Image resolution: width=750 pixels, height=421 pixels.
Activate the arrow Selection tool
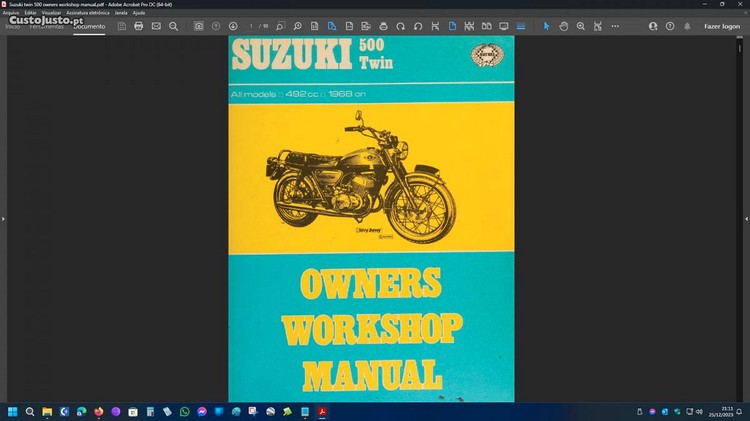pos(546,26)
